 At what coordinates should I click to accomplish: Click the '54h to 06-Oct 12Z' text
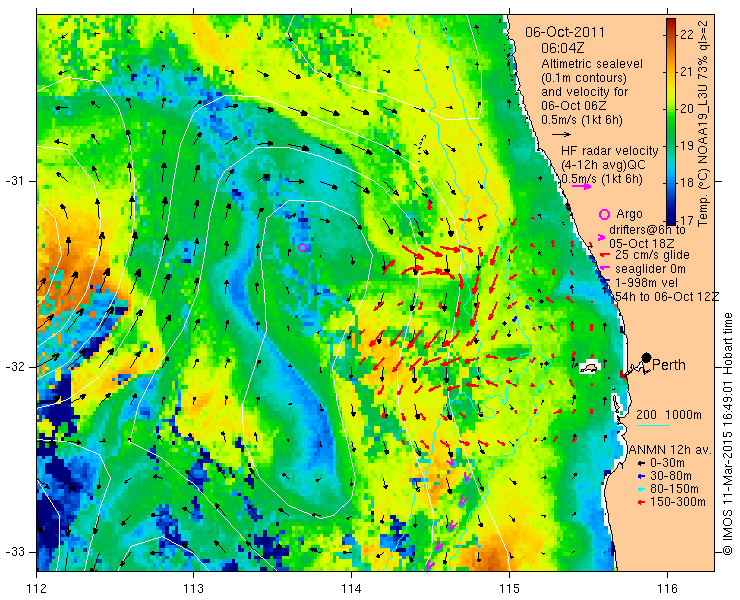[x=667, y=296]
